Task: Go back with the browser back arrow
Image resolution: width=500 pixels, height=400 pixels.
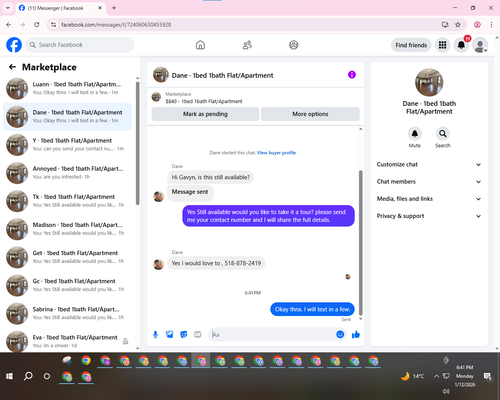Action: 9,25
